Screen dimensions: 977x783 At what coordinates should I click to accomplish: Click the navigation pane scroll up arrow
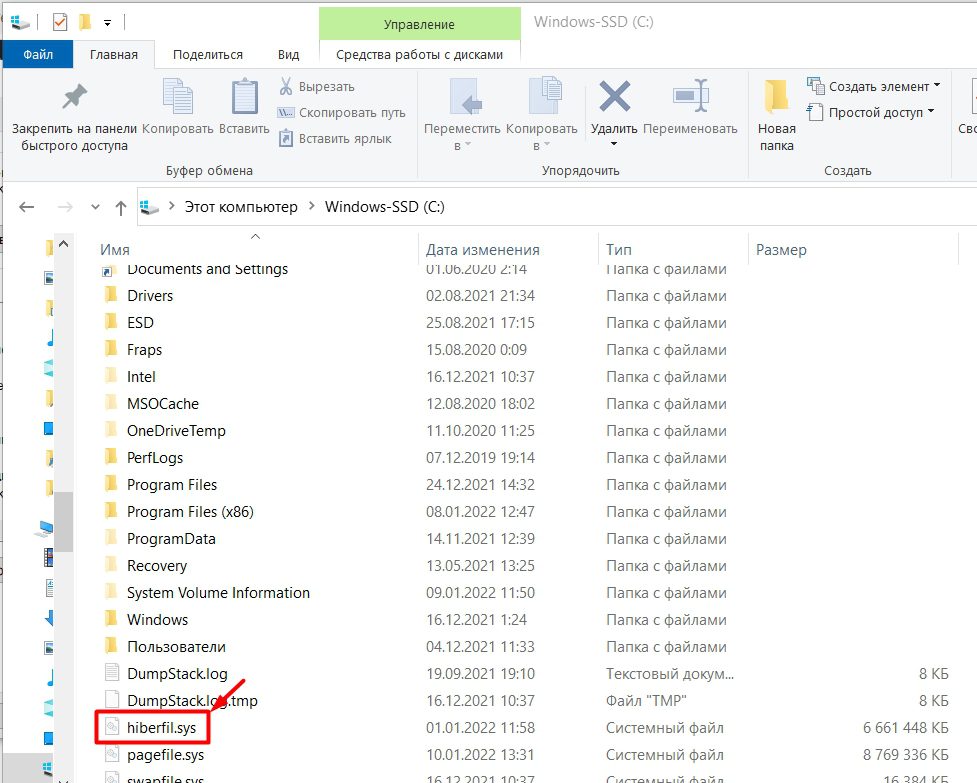pyautogui.click(x=64, y=244)
